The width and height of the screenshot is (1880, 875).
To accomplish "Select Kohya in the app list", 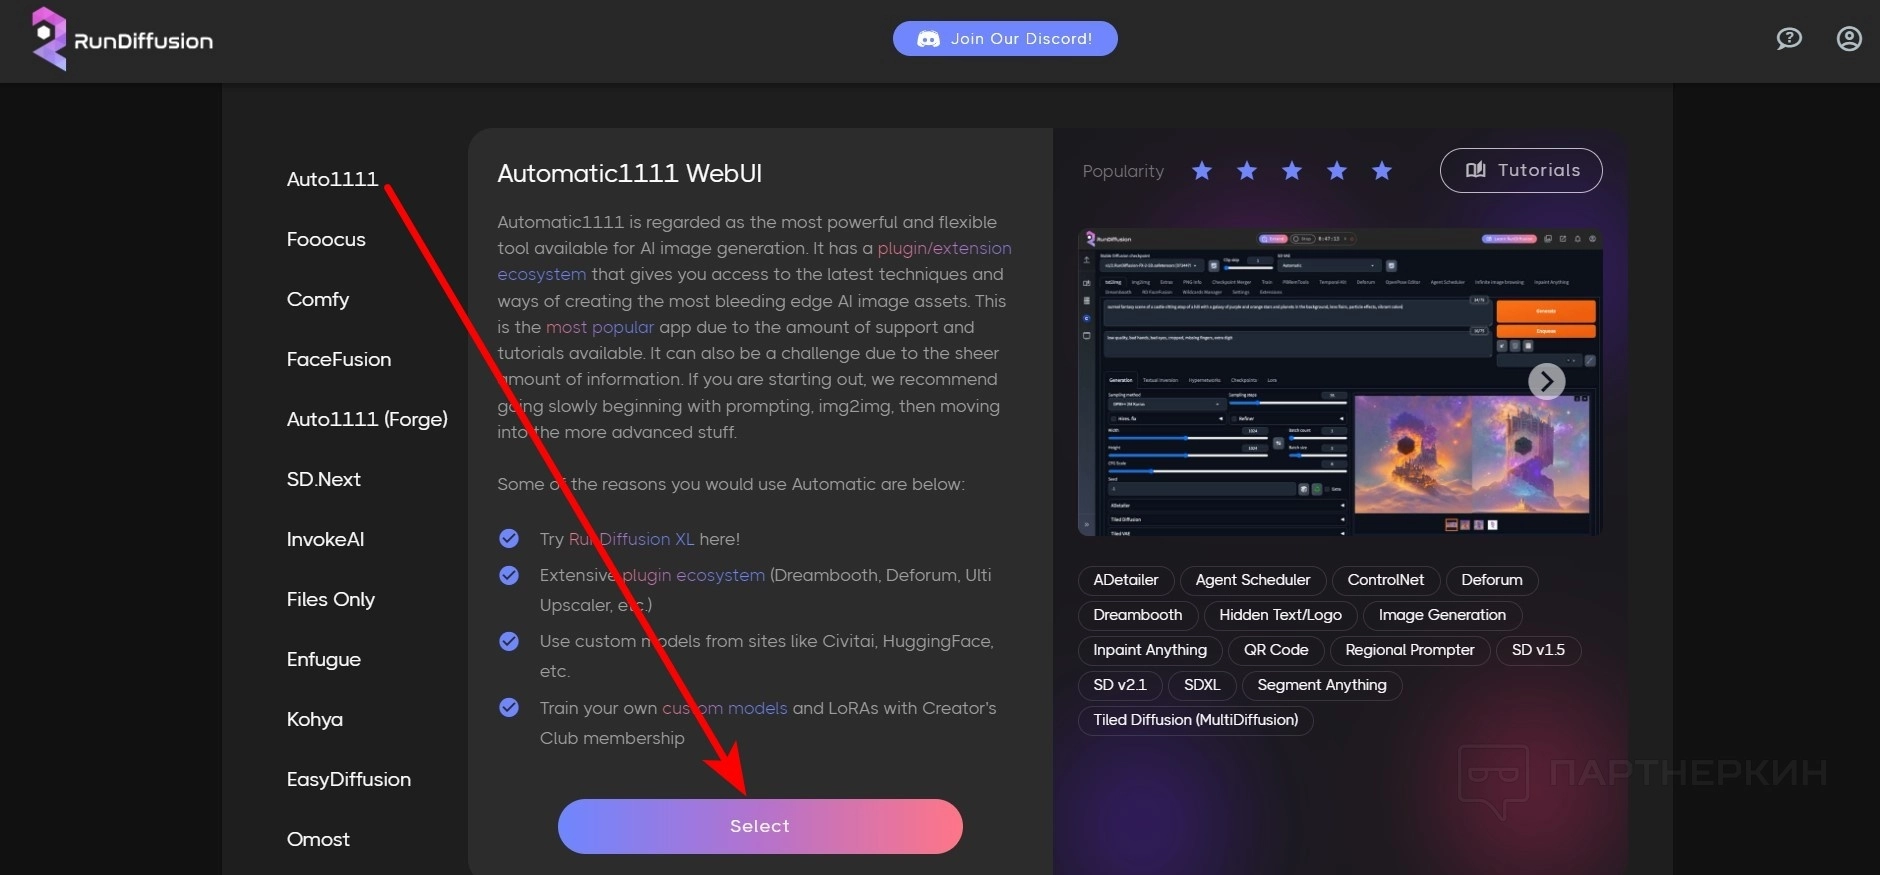I will (315, 719).
